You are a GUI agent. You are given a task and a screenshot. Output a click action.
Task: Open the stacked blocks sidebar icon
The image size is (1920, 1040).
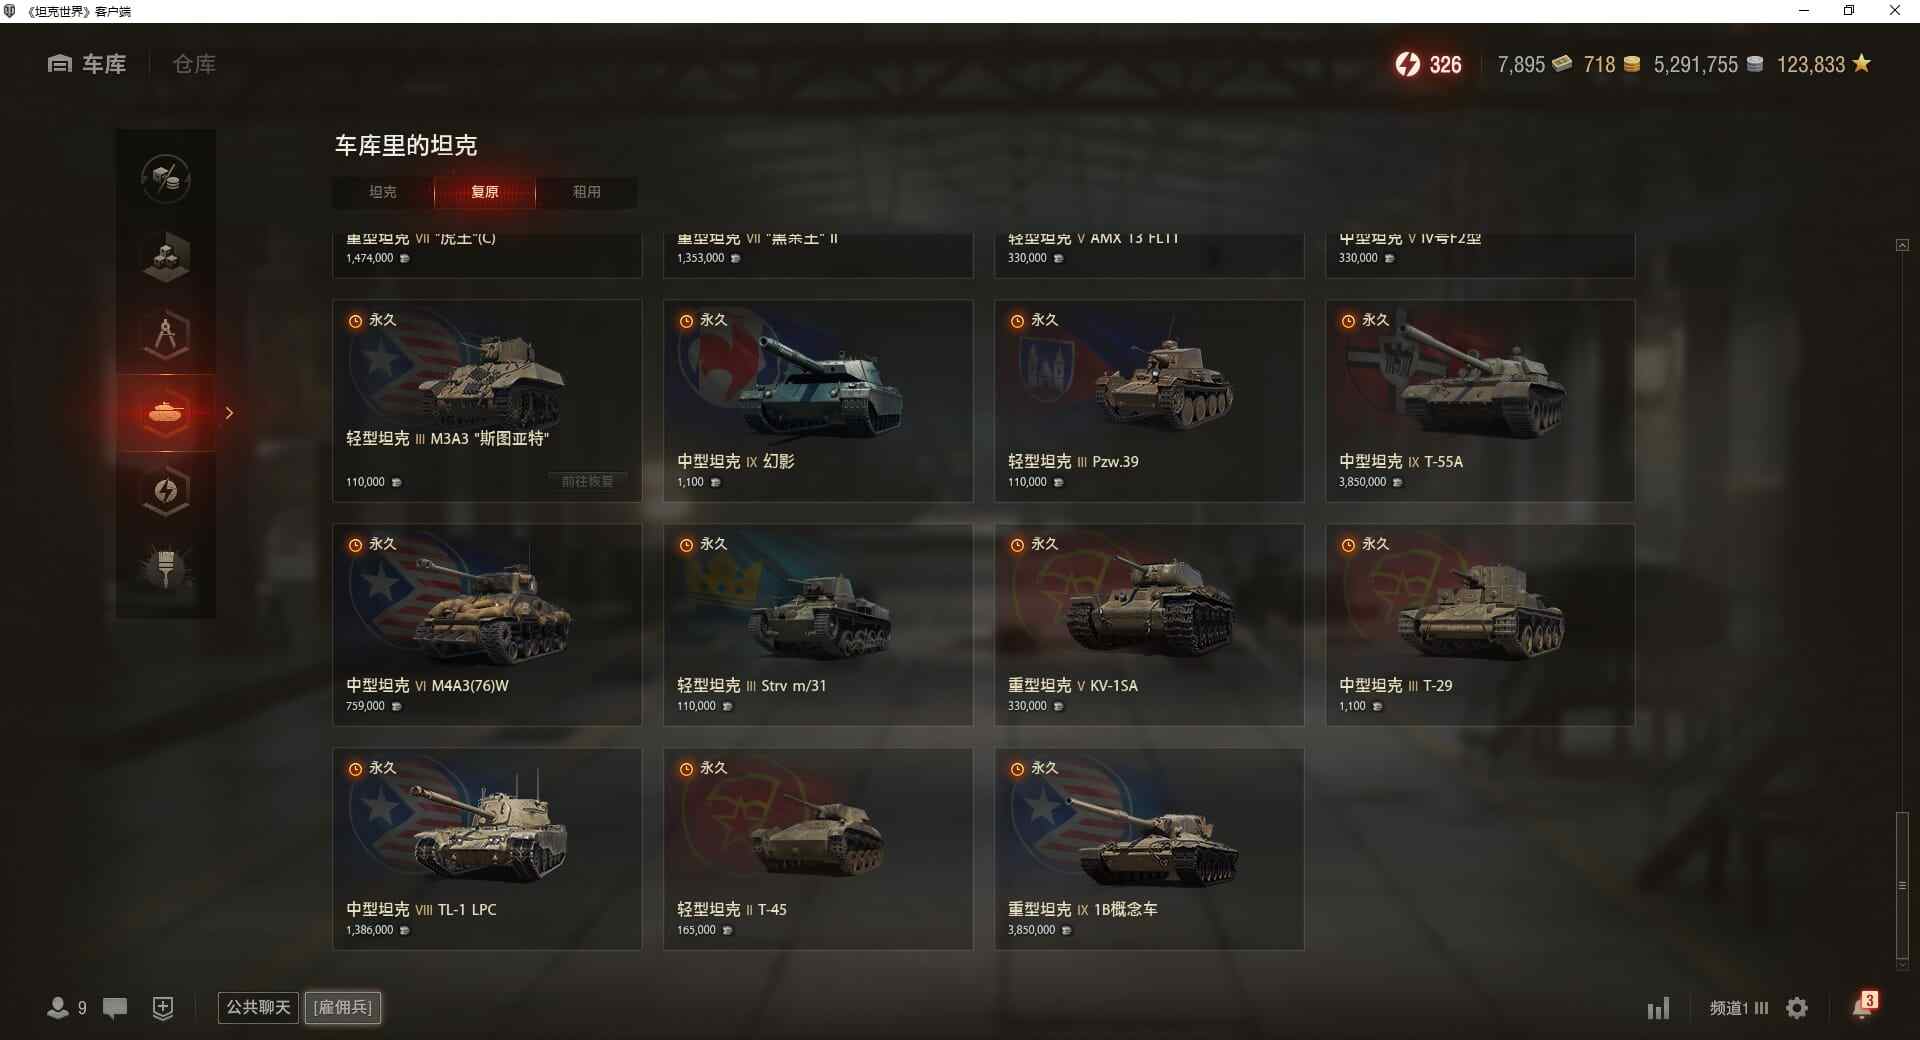[166, 257]
